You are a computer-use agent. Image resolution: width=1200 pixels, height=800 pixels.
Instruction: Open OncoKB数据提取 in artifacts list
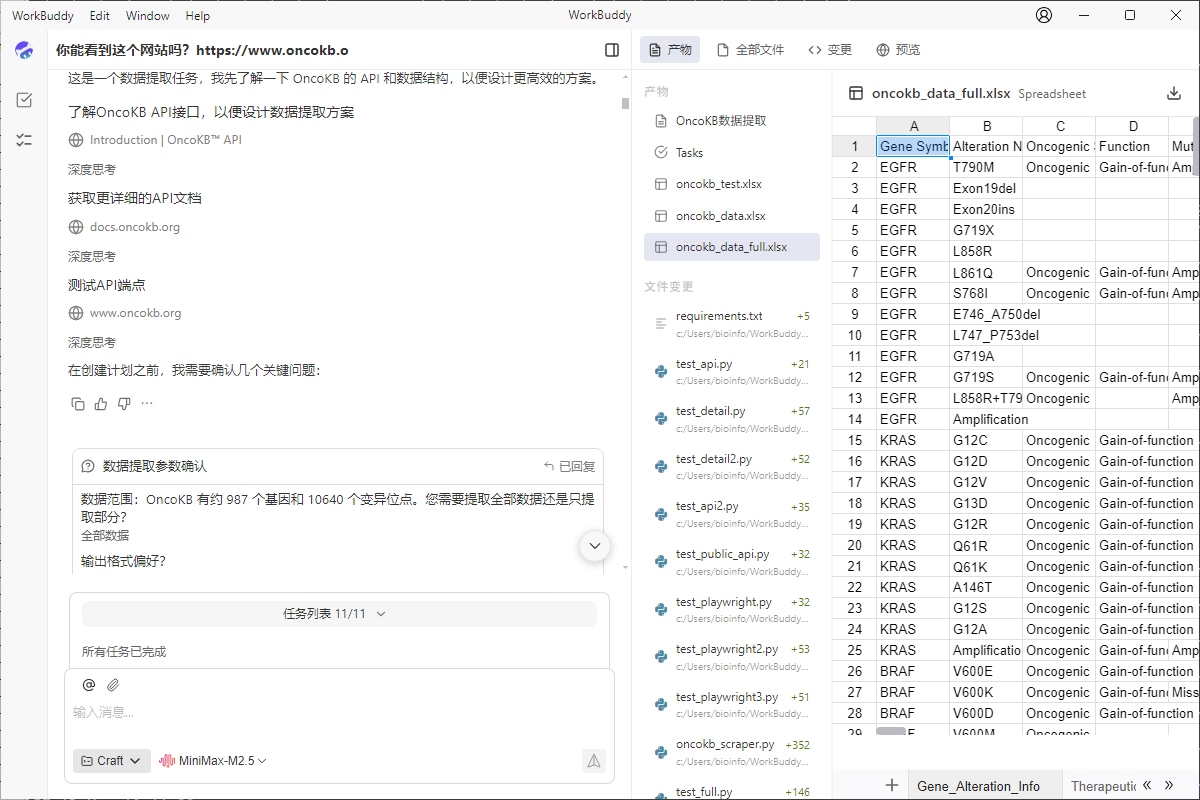(732, 121)
